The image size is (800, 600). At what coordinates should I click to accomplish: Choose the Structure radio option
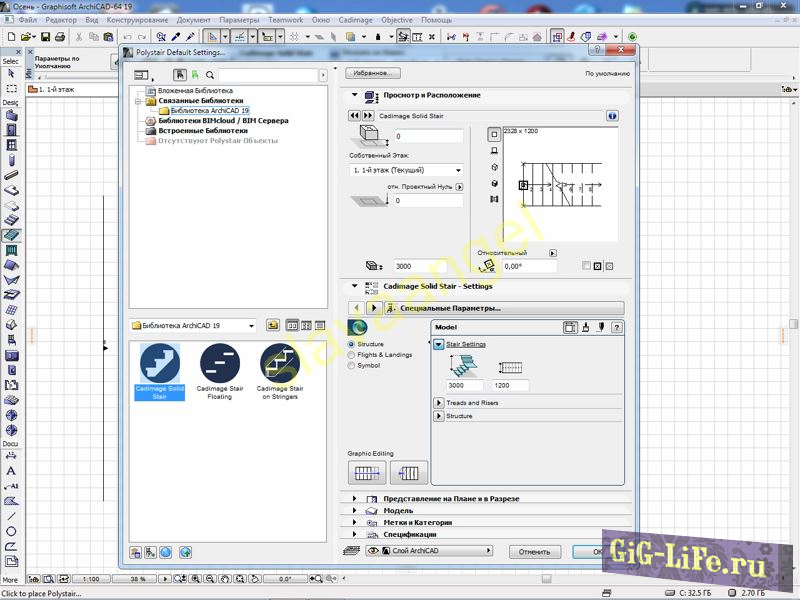pos(350,344)
